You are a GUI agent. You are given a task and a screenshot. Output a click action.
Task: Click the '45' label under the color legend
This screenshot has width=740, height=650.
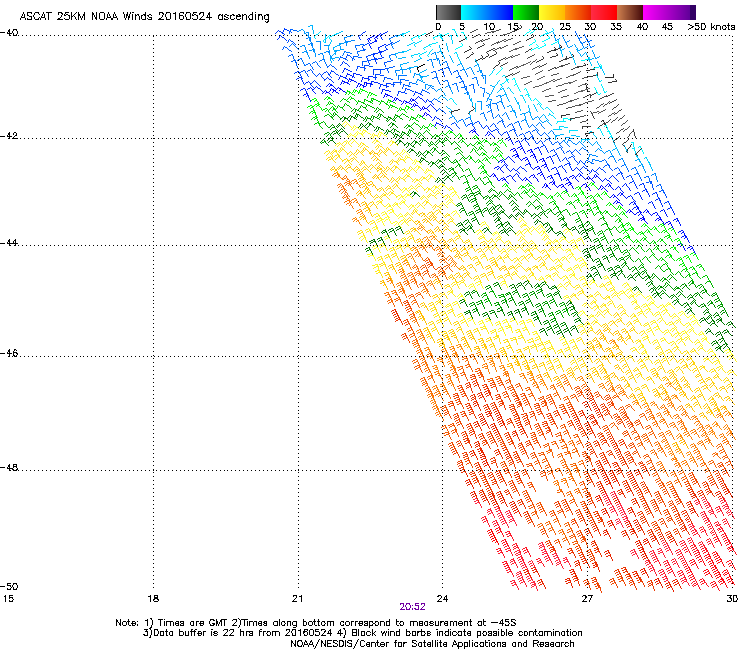click(667, 27)
